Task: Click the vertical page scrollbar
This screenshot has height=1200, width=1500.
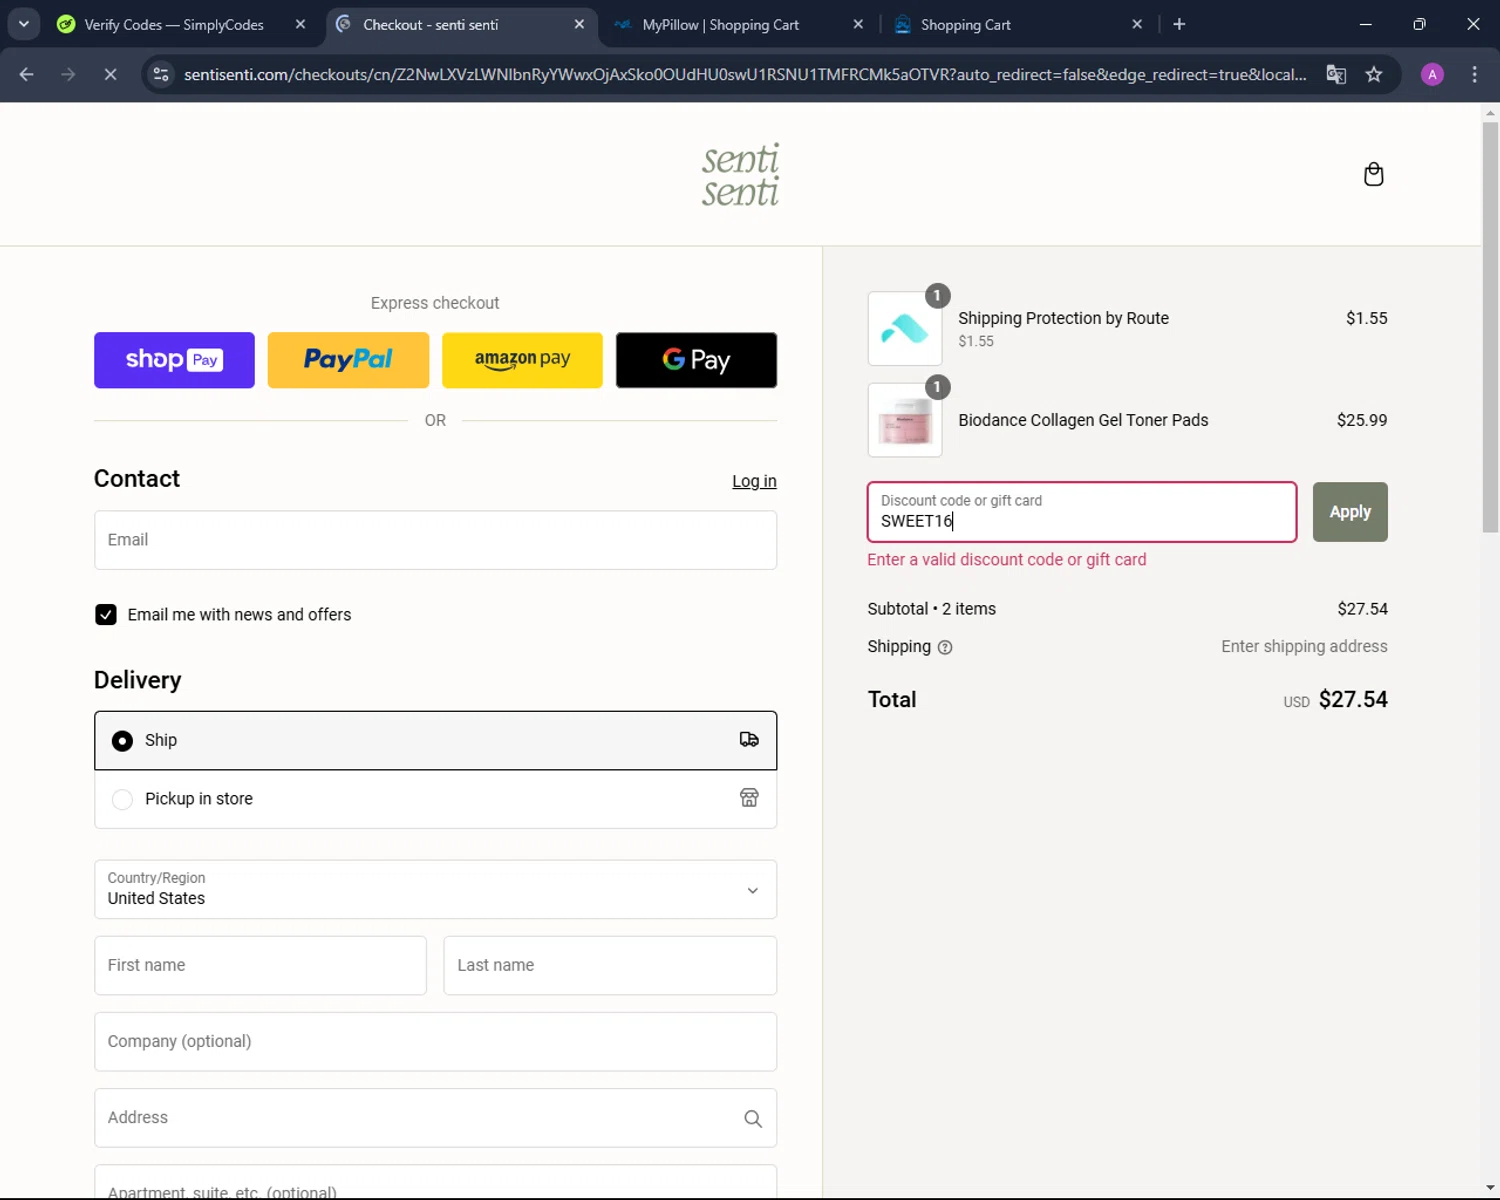Action: coord(1490,328)
